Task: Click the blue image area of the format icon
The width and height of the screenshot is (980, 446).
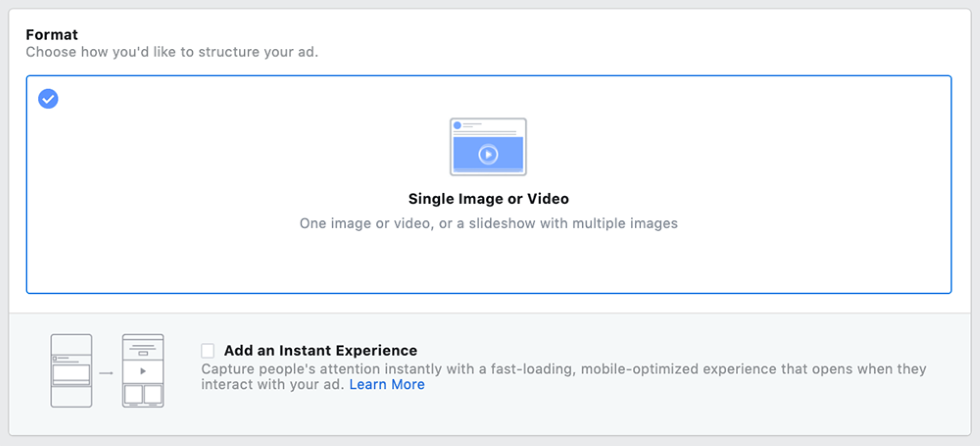Action: pyautogui.click(x=488, y=154)
